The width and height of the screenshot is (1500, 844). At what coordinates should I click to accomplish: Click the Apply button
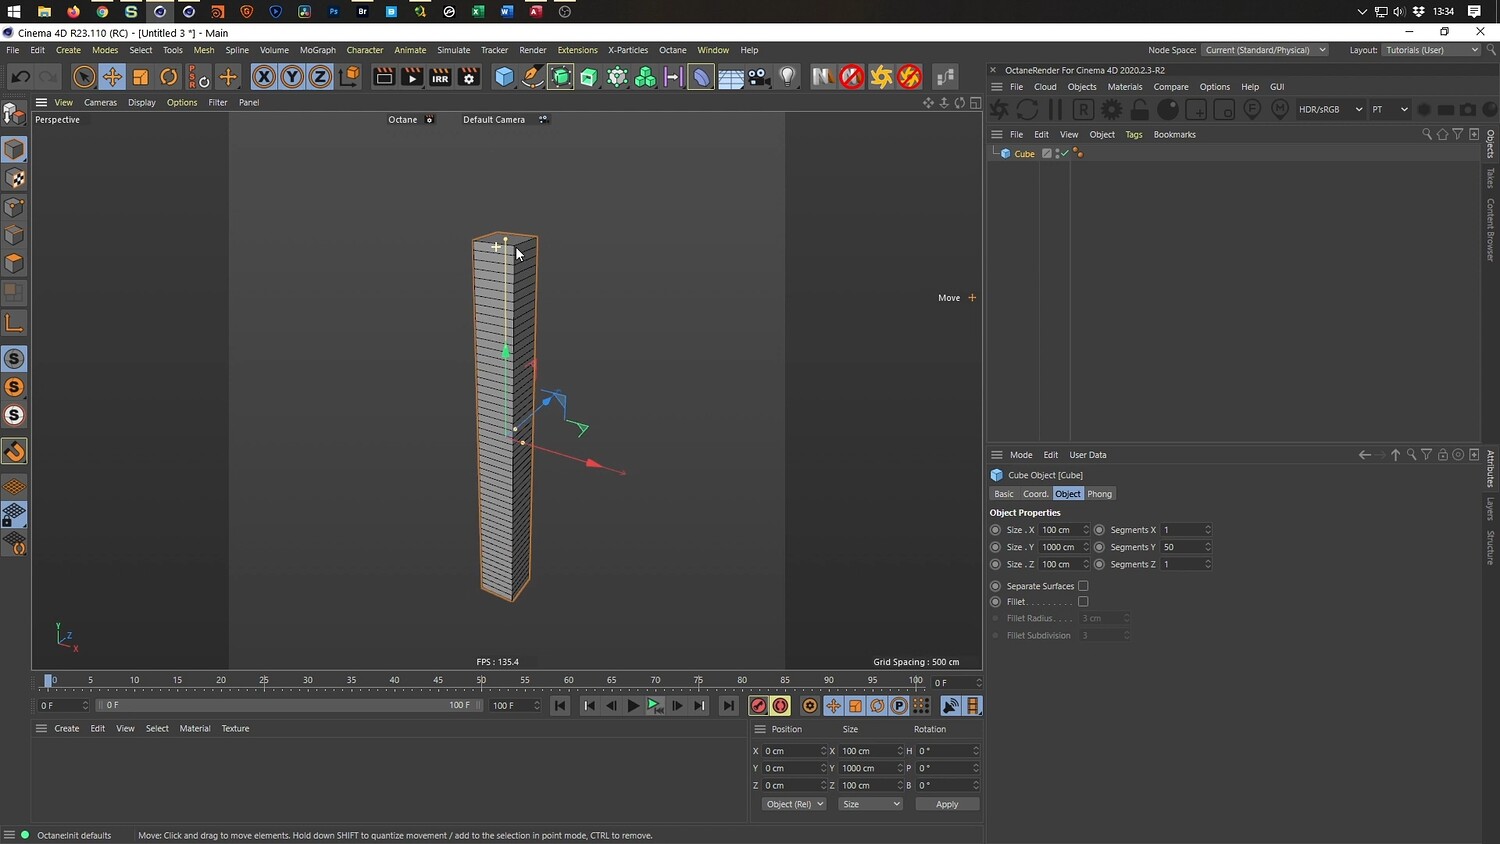(x=946, y=804)
